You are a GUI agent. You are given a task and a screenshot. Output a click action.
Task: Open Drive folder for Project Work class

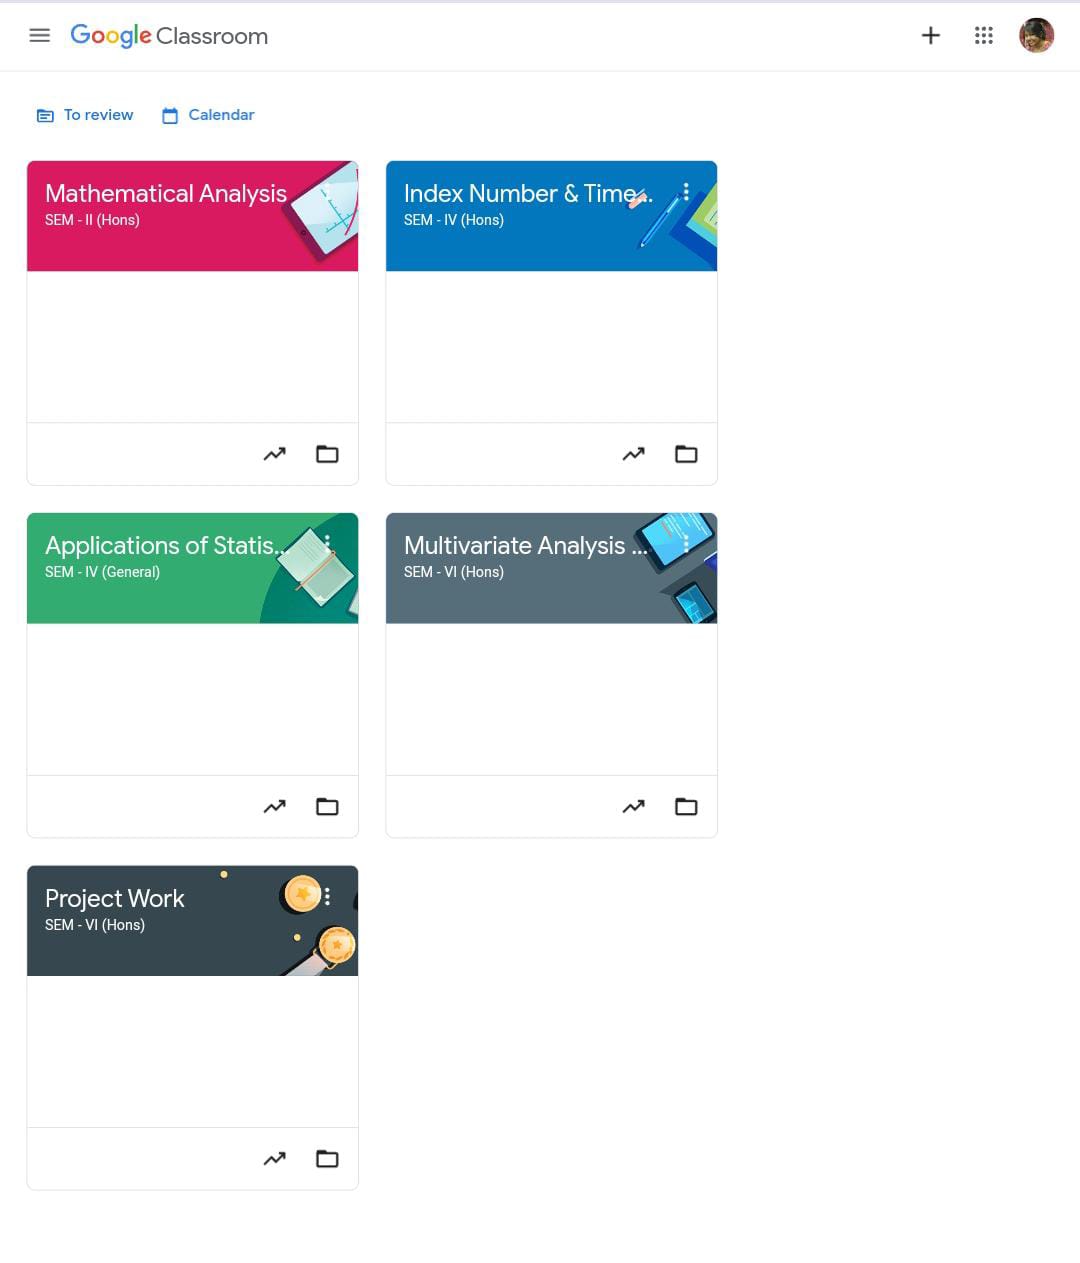[x=327, y=1159]
